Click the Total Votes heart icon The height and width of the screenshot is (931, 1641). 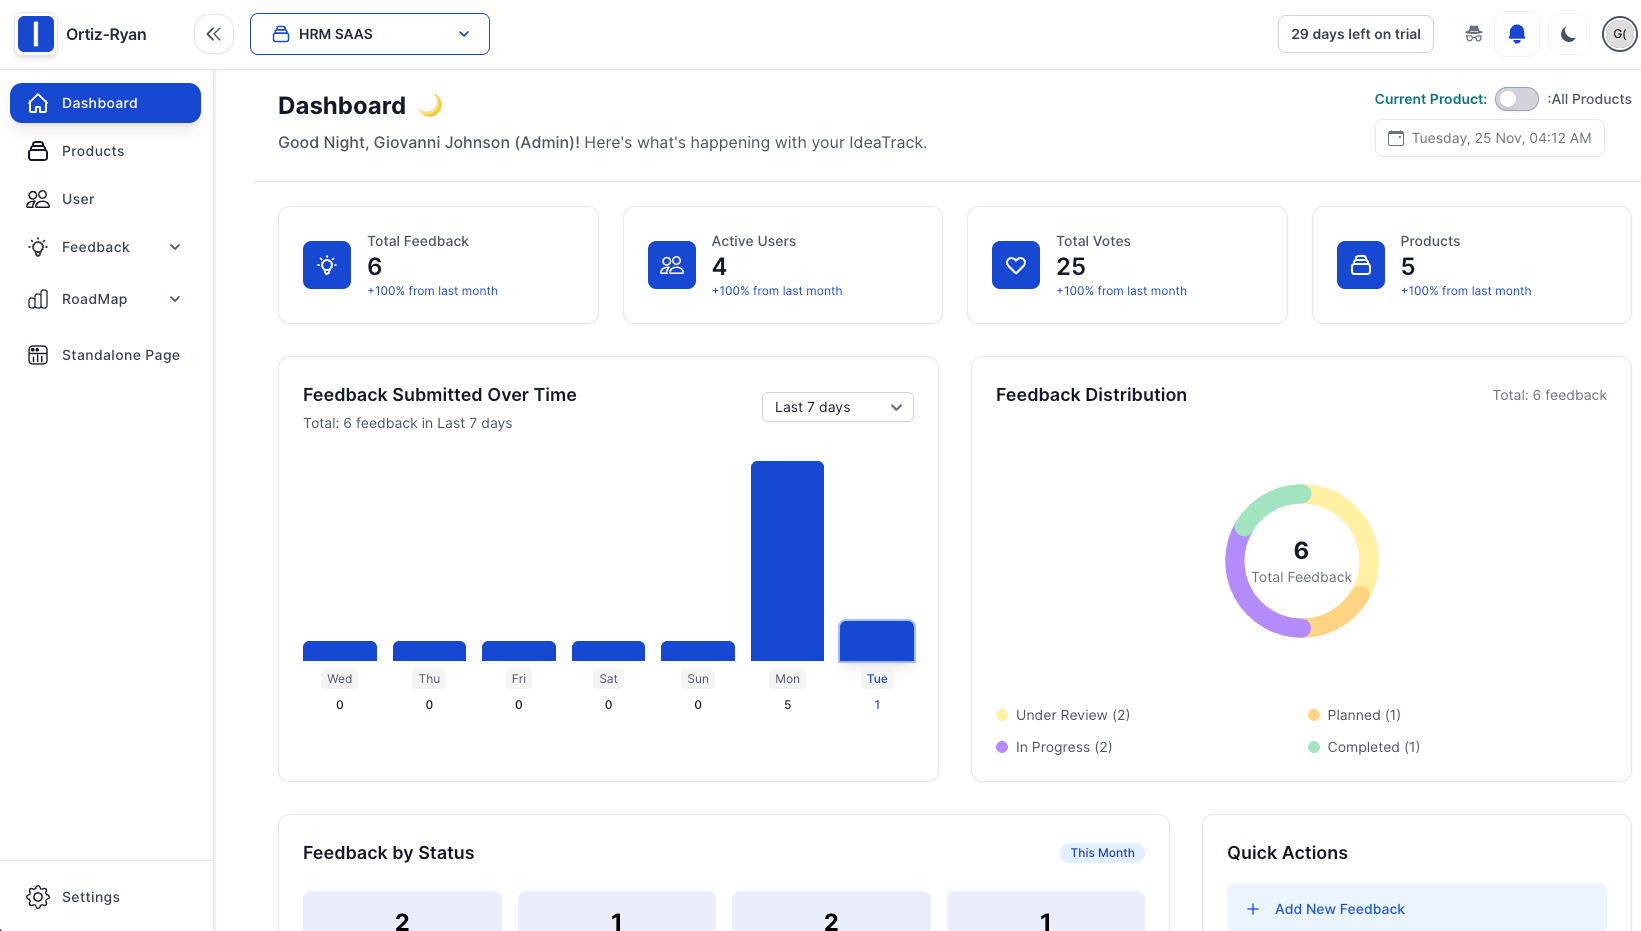click(x=1016, y=265)
